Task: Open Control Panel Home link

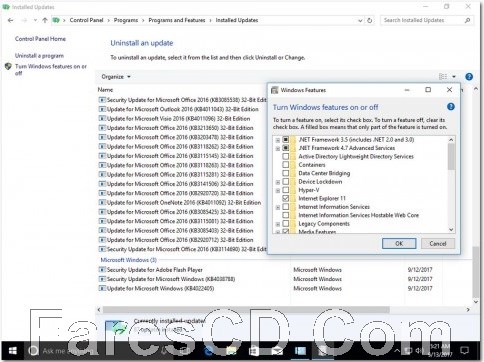Action: pos(40,39)
